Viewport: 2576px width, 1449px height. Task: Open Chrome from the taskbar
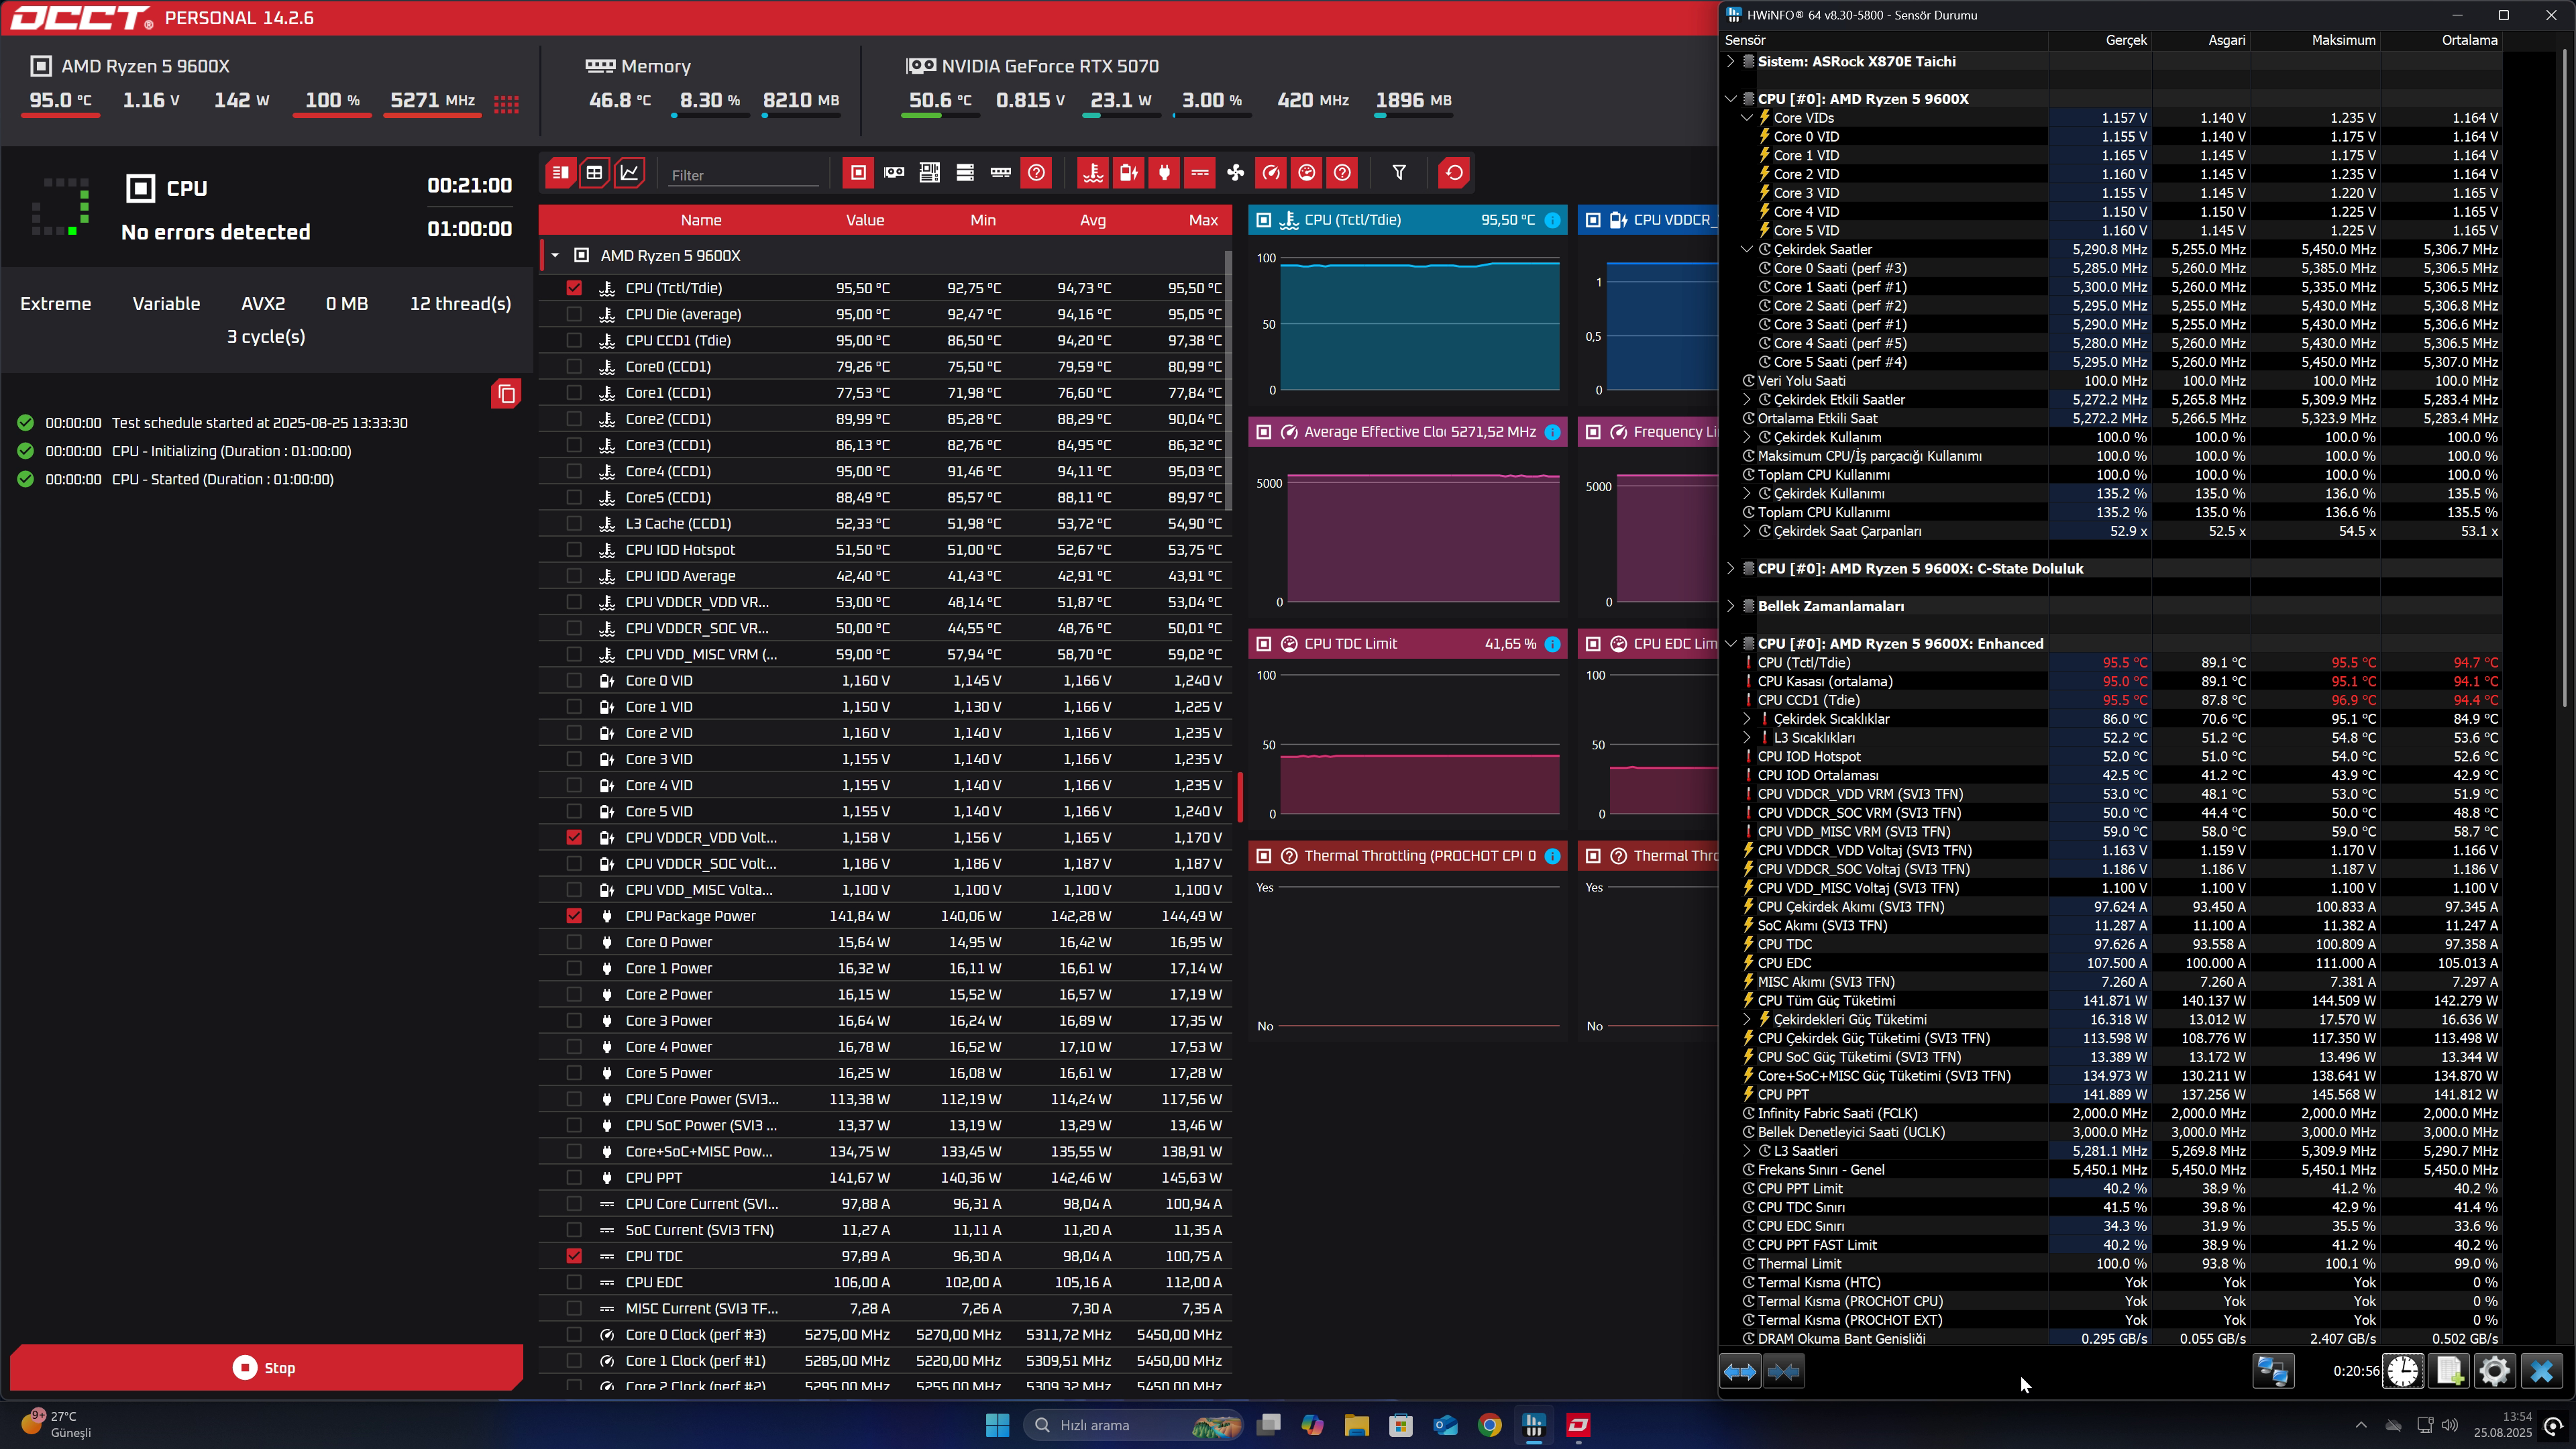pos(1489,1425)
